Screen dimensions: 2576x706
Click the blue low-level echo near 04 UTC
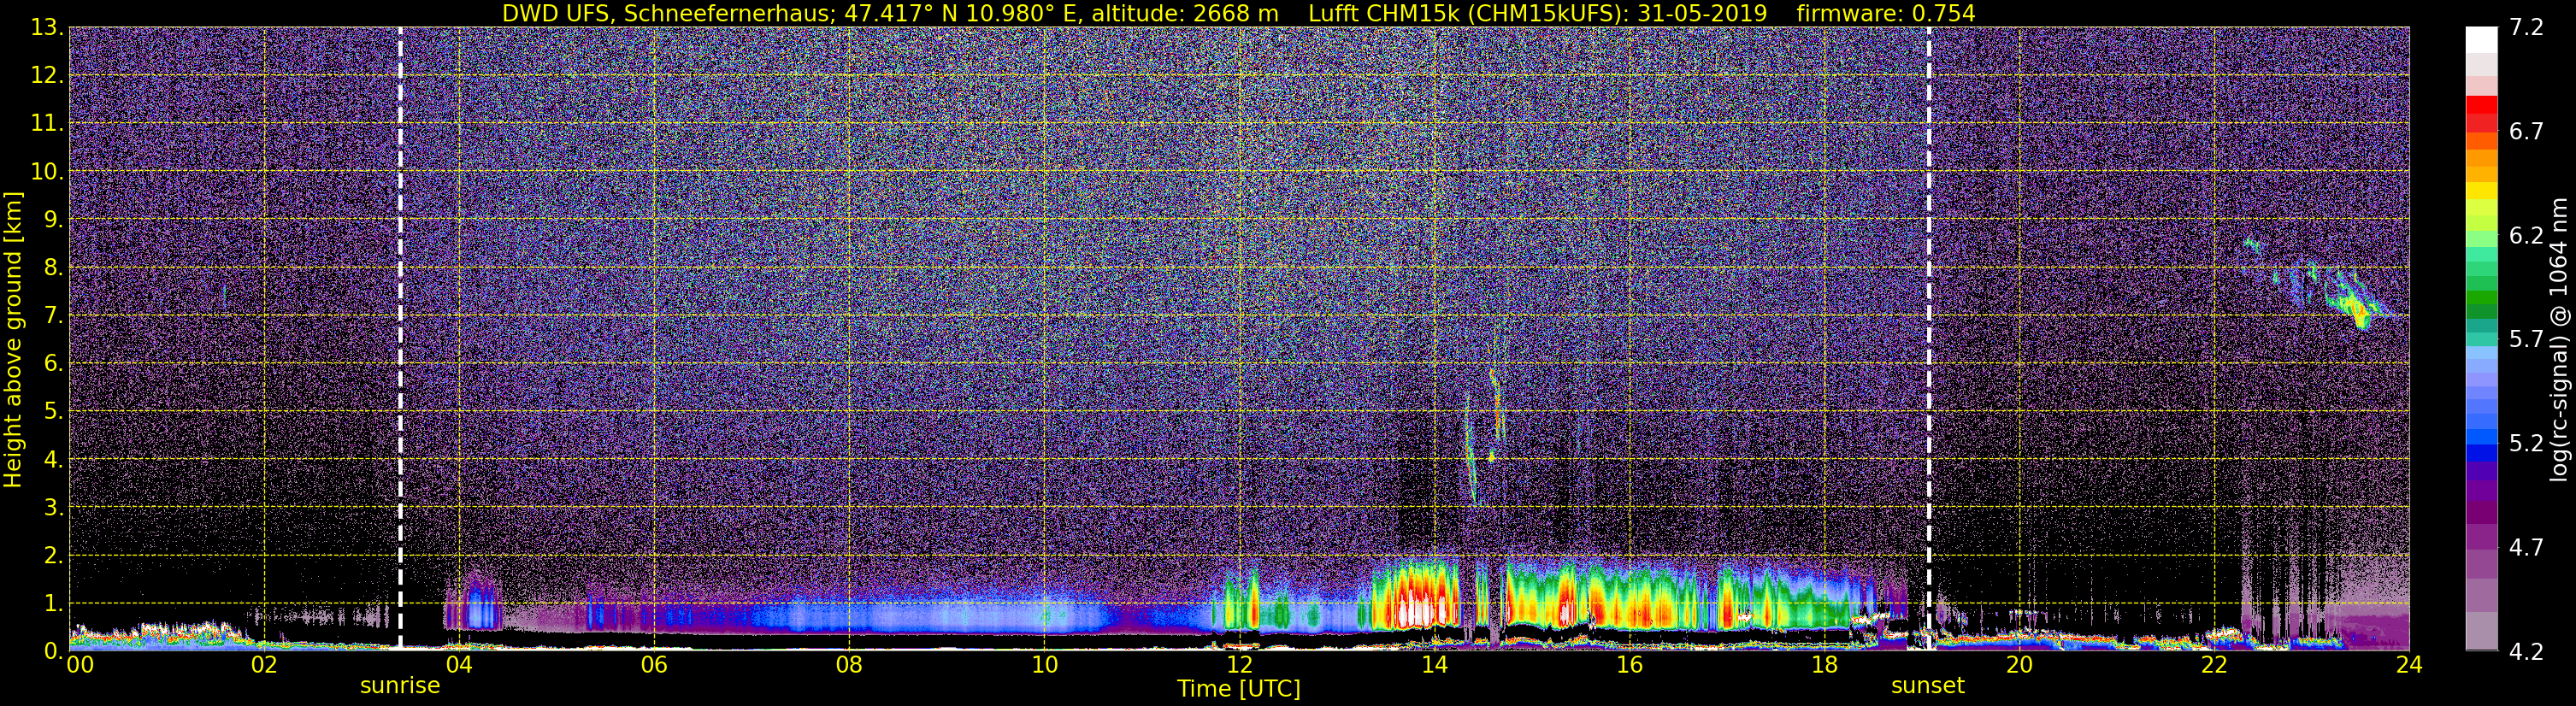coord(481,607)
